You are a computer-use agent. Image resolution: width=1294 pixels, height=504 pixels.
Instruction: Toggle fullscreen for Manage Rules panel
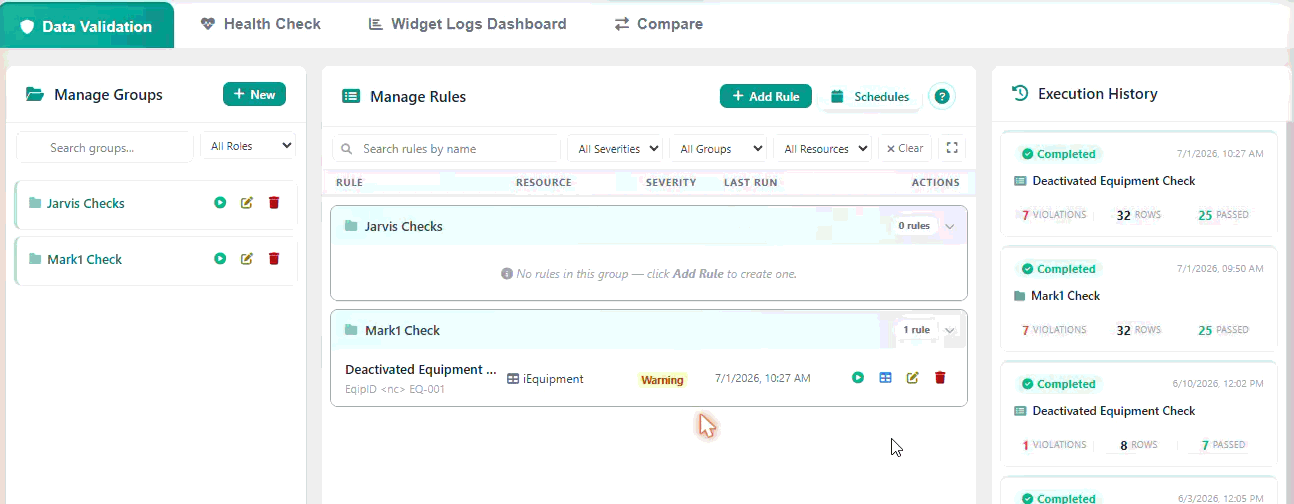pyautogui.click(x=953, y=148)
